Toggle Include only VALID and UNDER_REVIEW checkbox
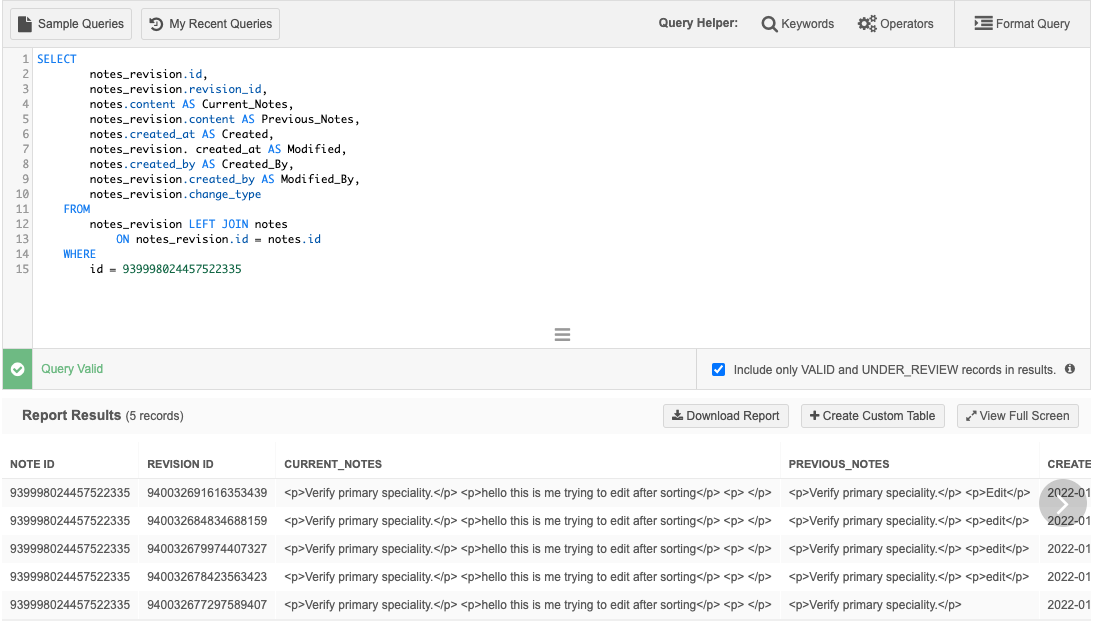This screenshot has height=621, width=1093. pyautogui.click(x=718, y=370)
